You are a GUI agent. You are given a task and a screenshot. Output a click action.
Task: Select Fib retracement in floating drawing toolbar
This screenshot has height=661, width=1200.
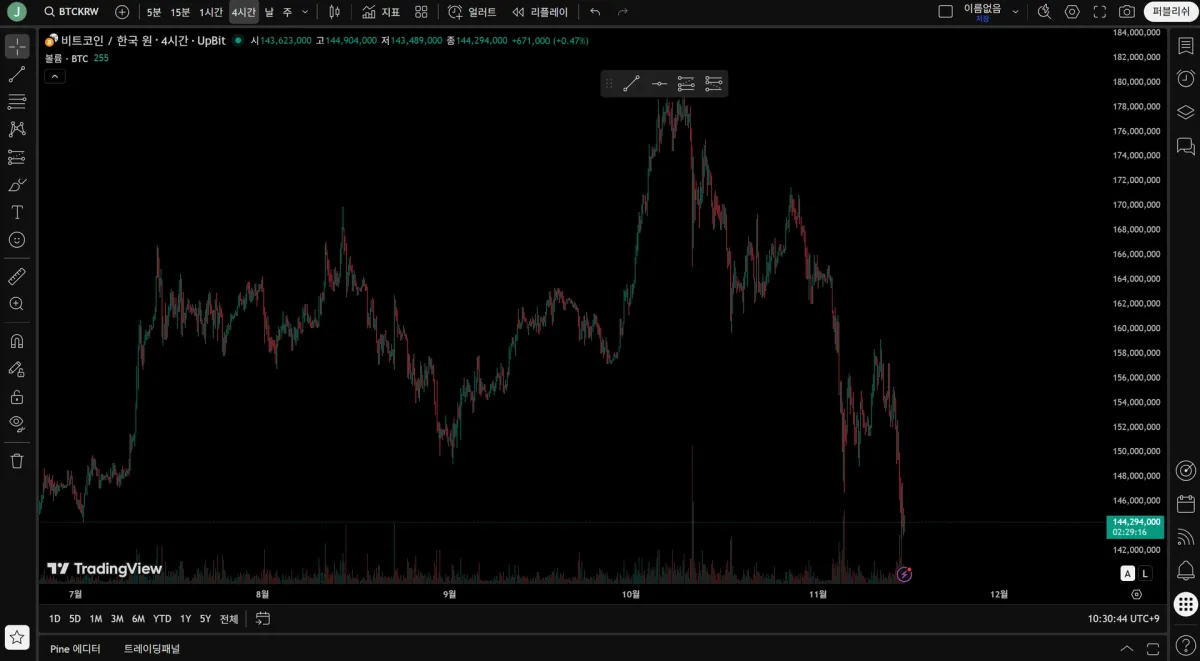click(x=686, y=84)
